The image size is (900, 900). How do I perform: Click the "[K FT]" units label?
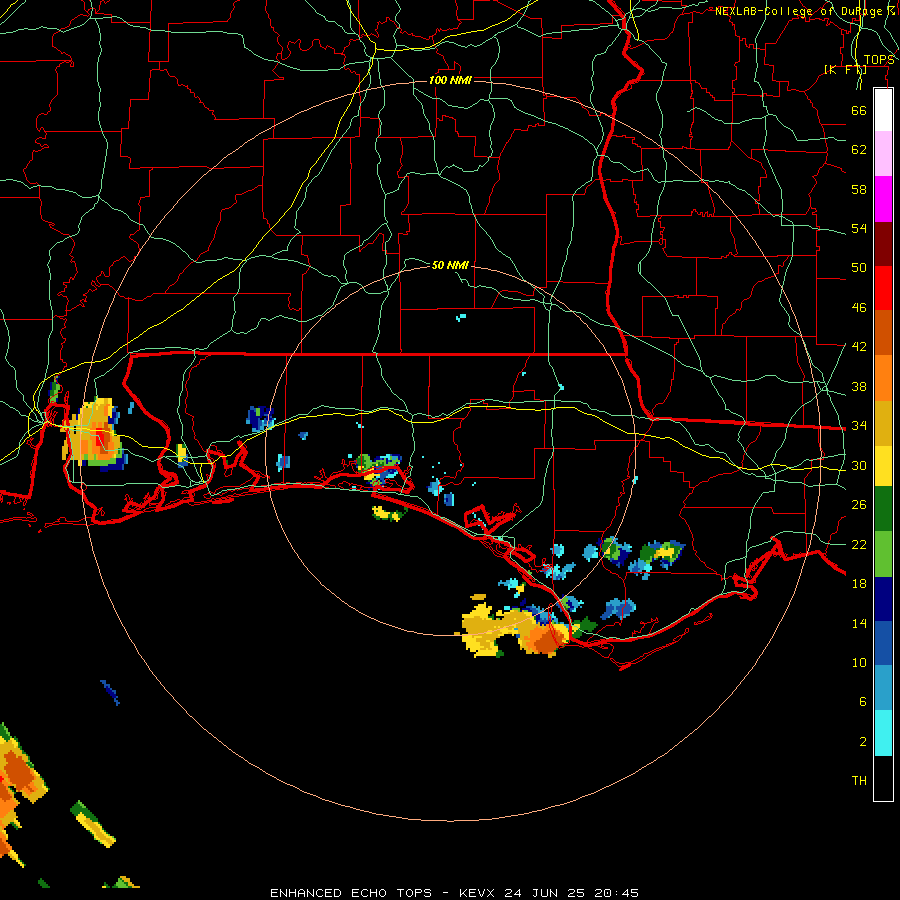click(845, 69)
